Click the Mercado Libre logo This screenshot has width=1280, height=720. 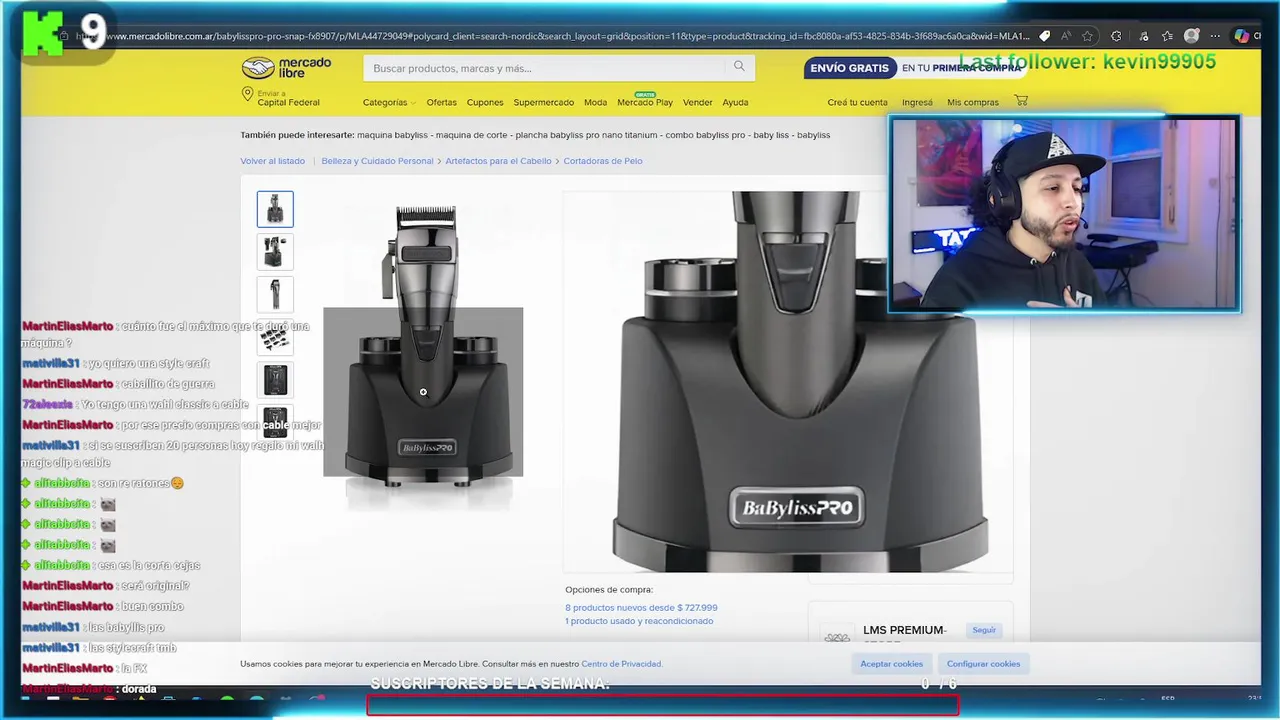coord(286,68)
